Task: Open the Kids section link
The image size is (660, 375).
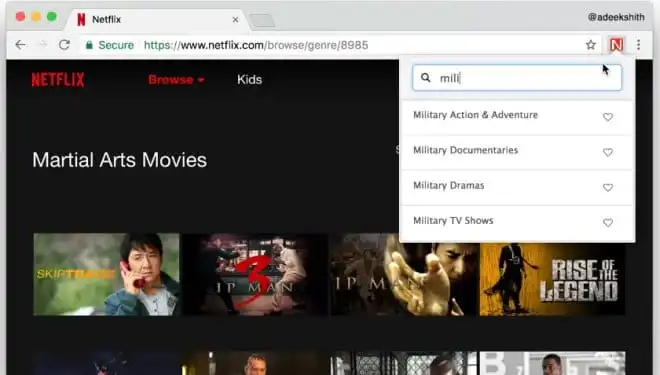Action: [249, 80]
